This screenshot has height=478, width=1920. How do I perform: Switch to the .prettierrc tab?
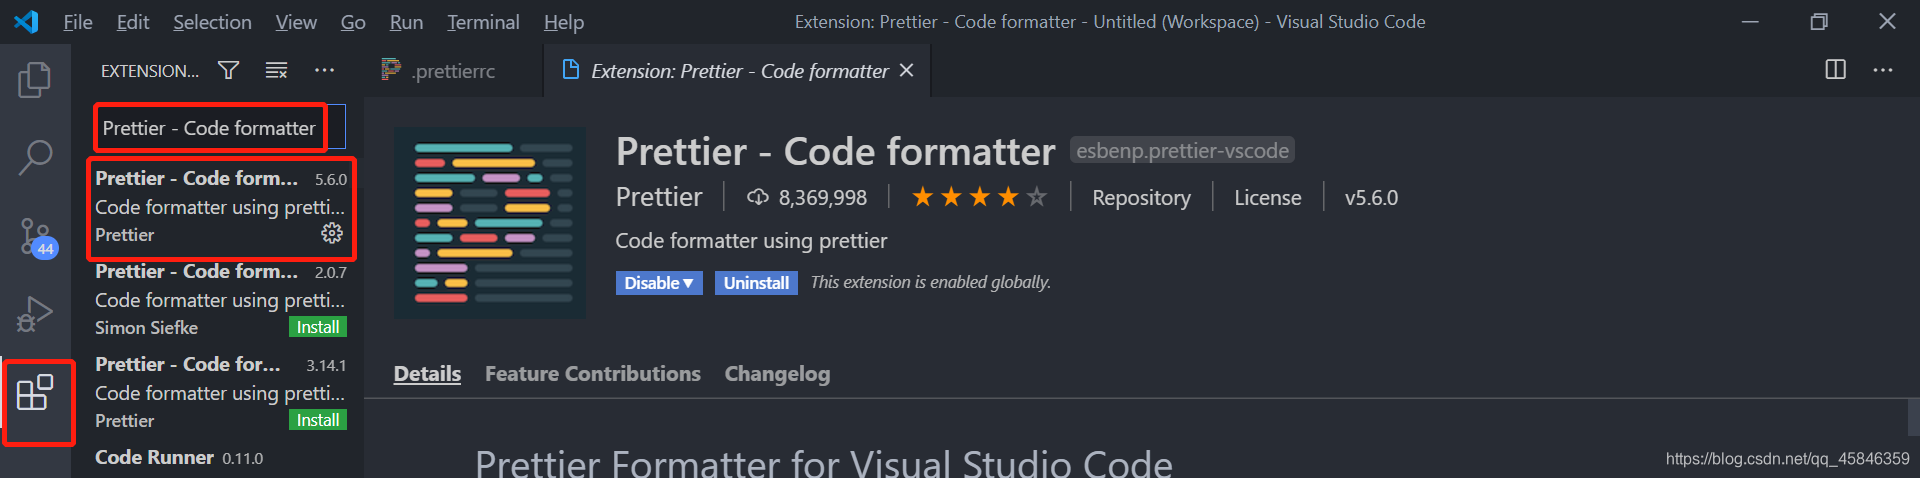click(x=454, y=70)
